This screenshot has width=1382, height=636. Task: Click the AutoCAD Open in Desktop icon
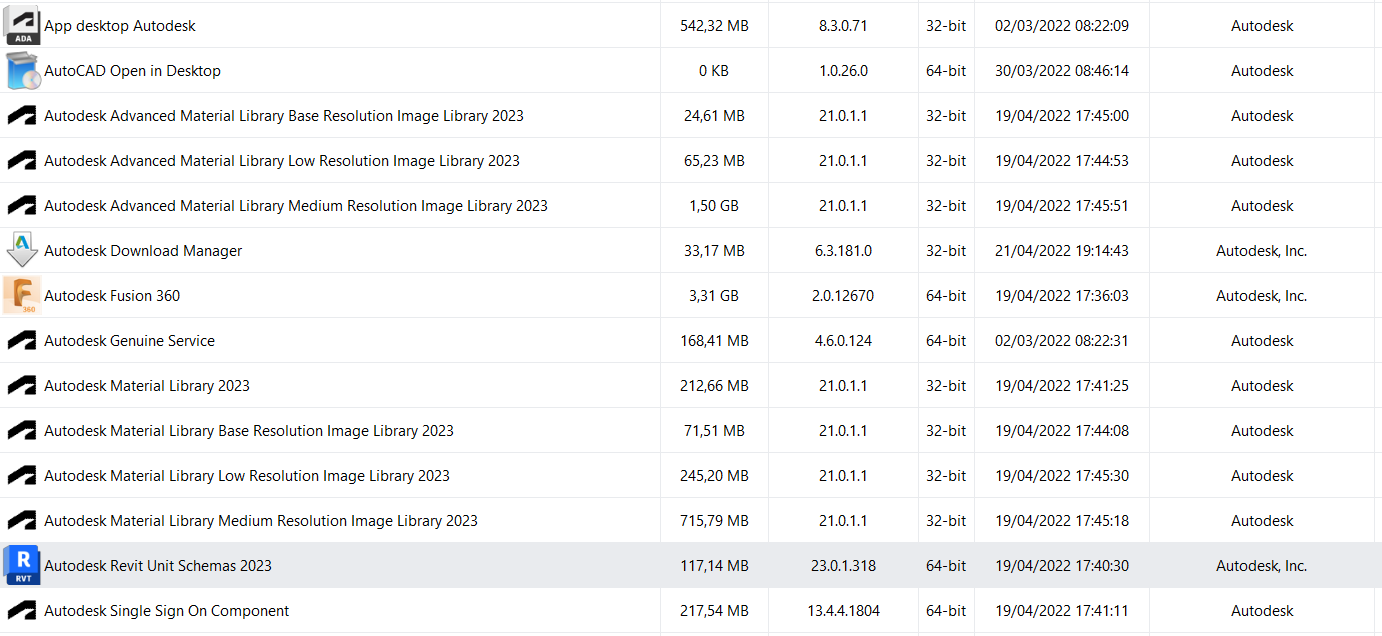click(22, 71)
